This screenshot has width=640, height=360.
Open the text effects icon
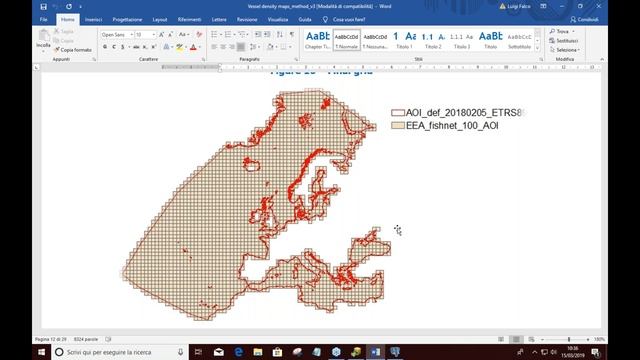click(167, 47)
